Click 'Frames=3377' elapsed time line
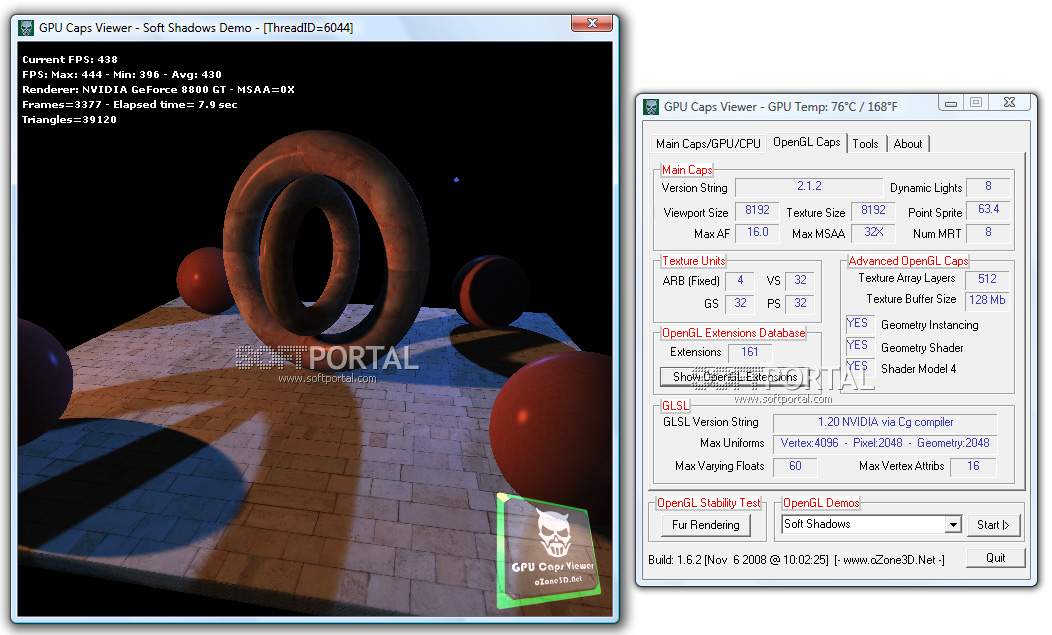Viewport: 1052px width, 635px height. pyautogui.click(x=129, y=105)
